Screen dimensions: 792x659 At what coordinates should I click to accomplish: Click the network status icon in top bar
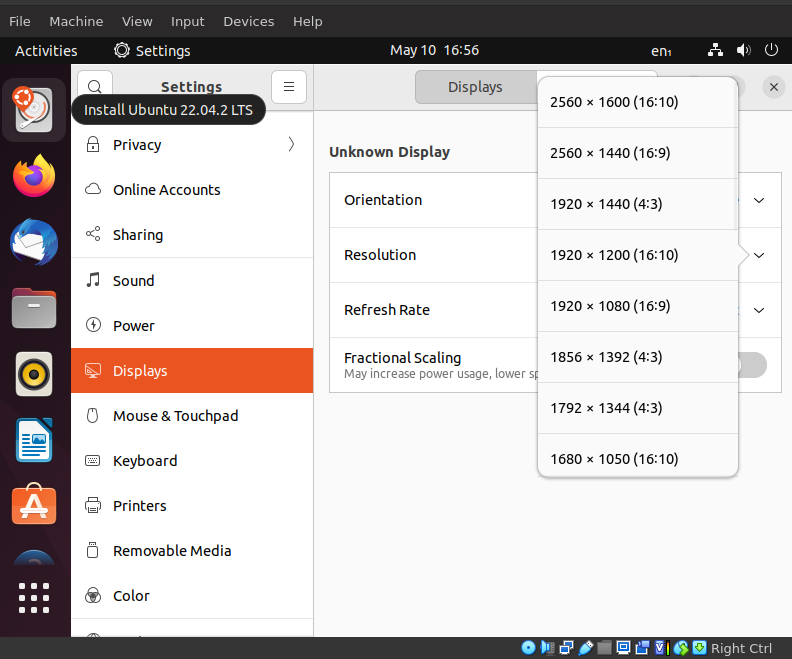(x=715, y=50)
